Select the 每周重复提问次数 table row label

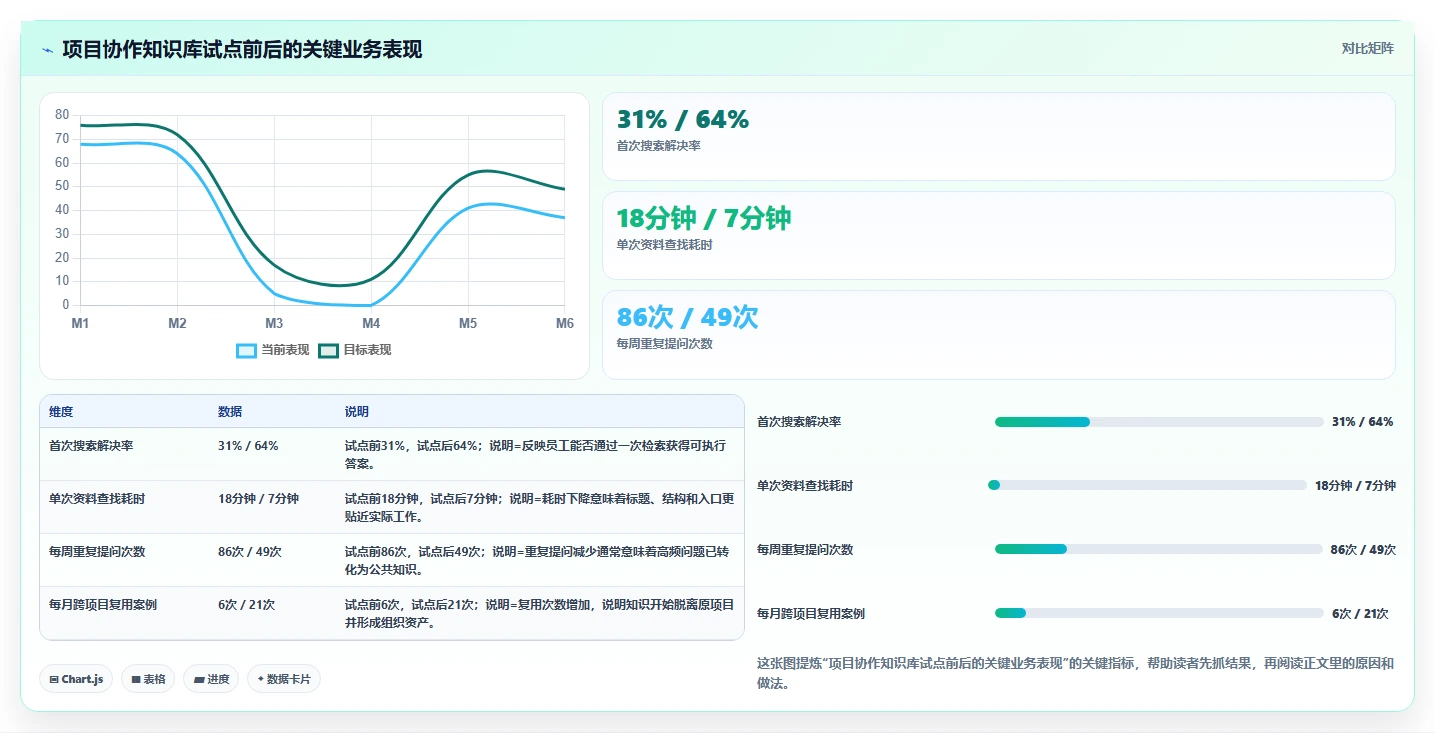[x=97, y=551]
